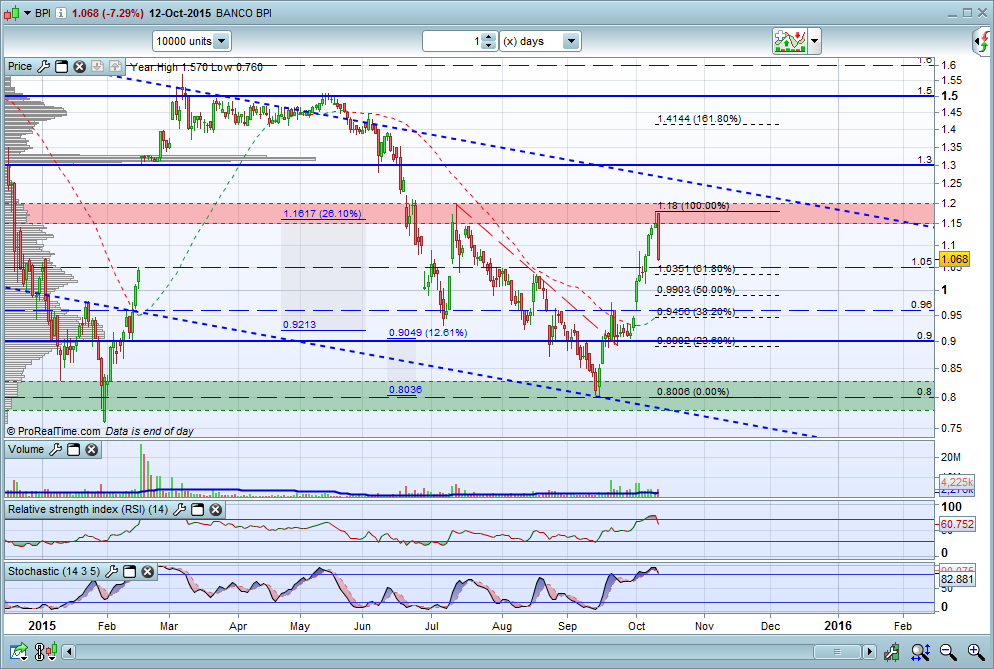Click the zoom-to-fit magnifier arrows icon
The image size is (994, 669).
pos(920,651)
